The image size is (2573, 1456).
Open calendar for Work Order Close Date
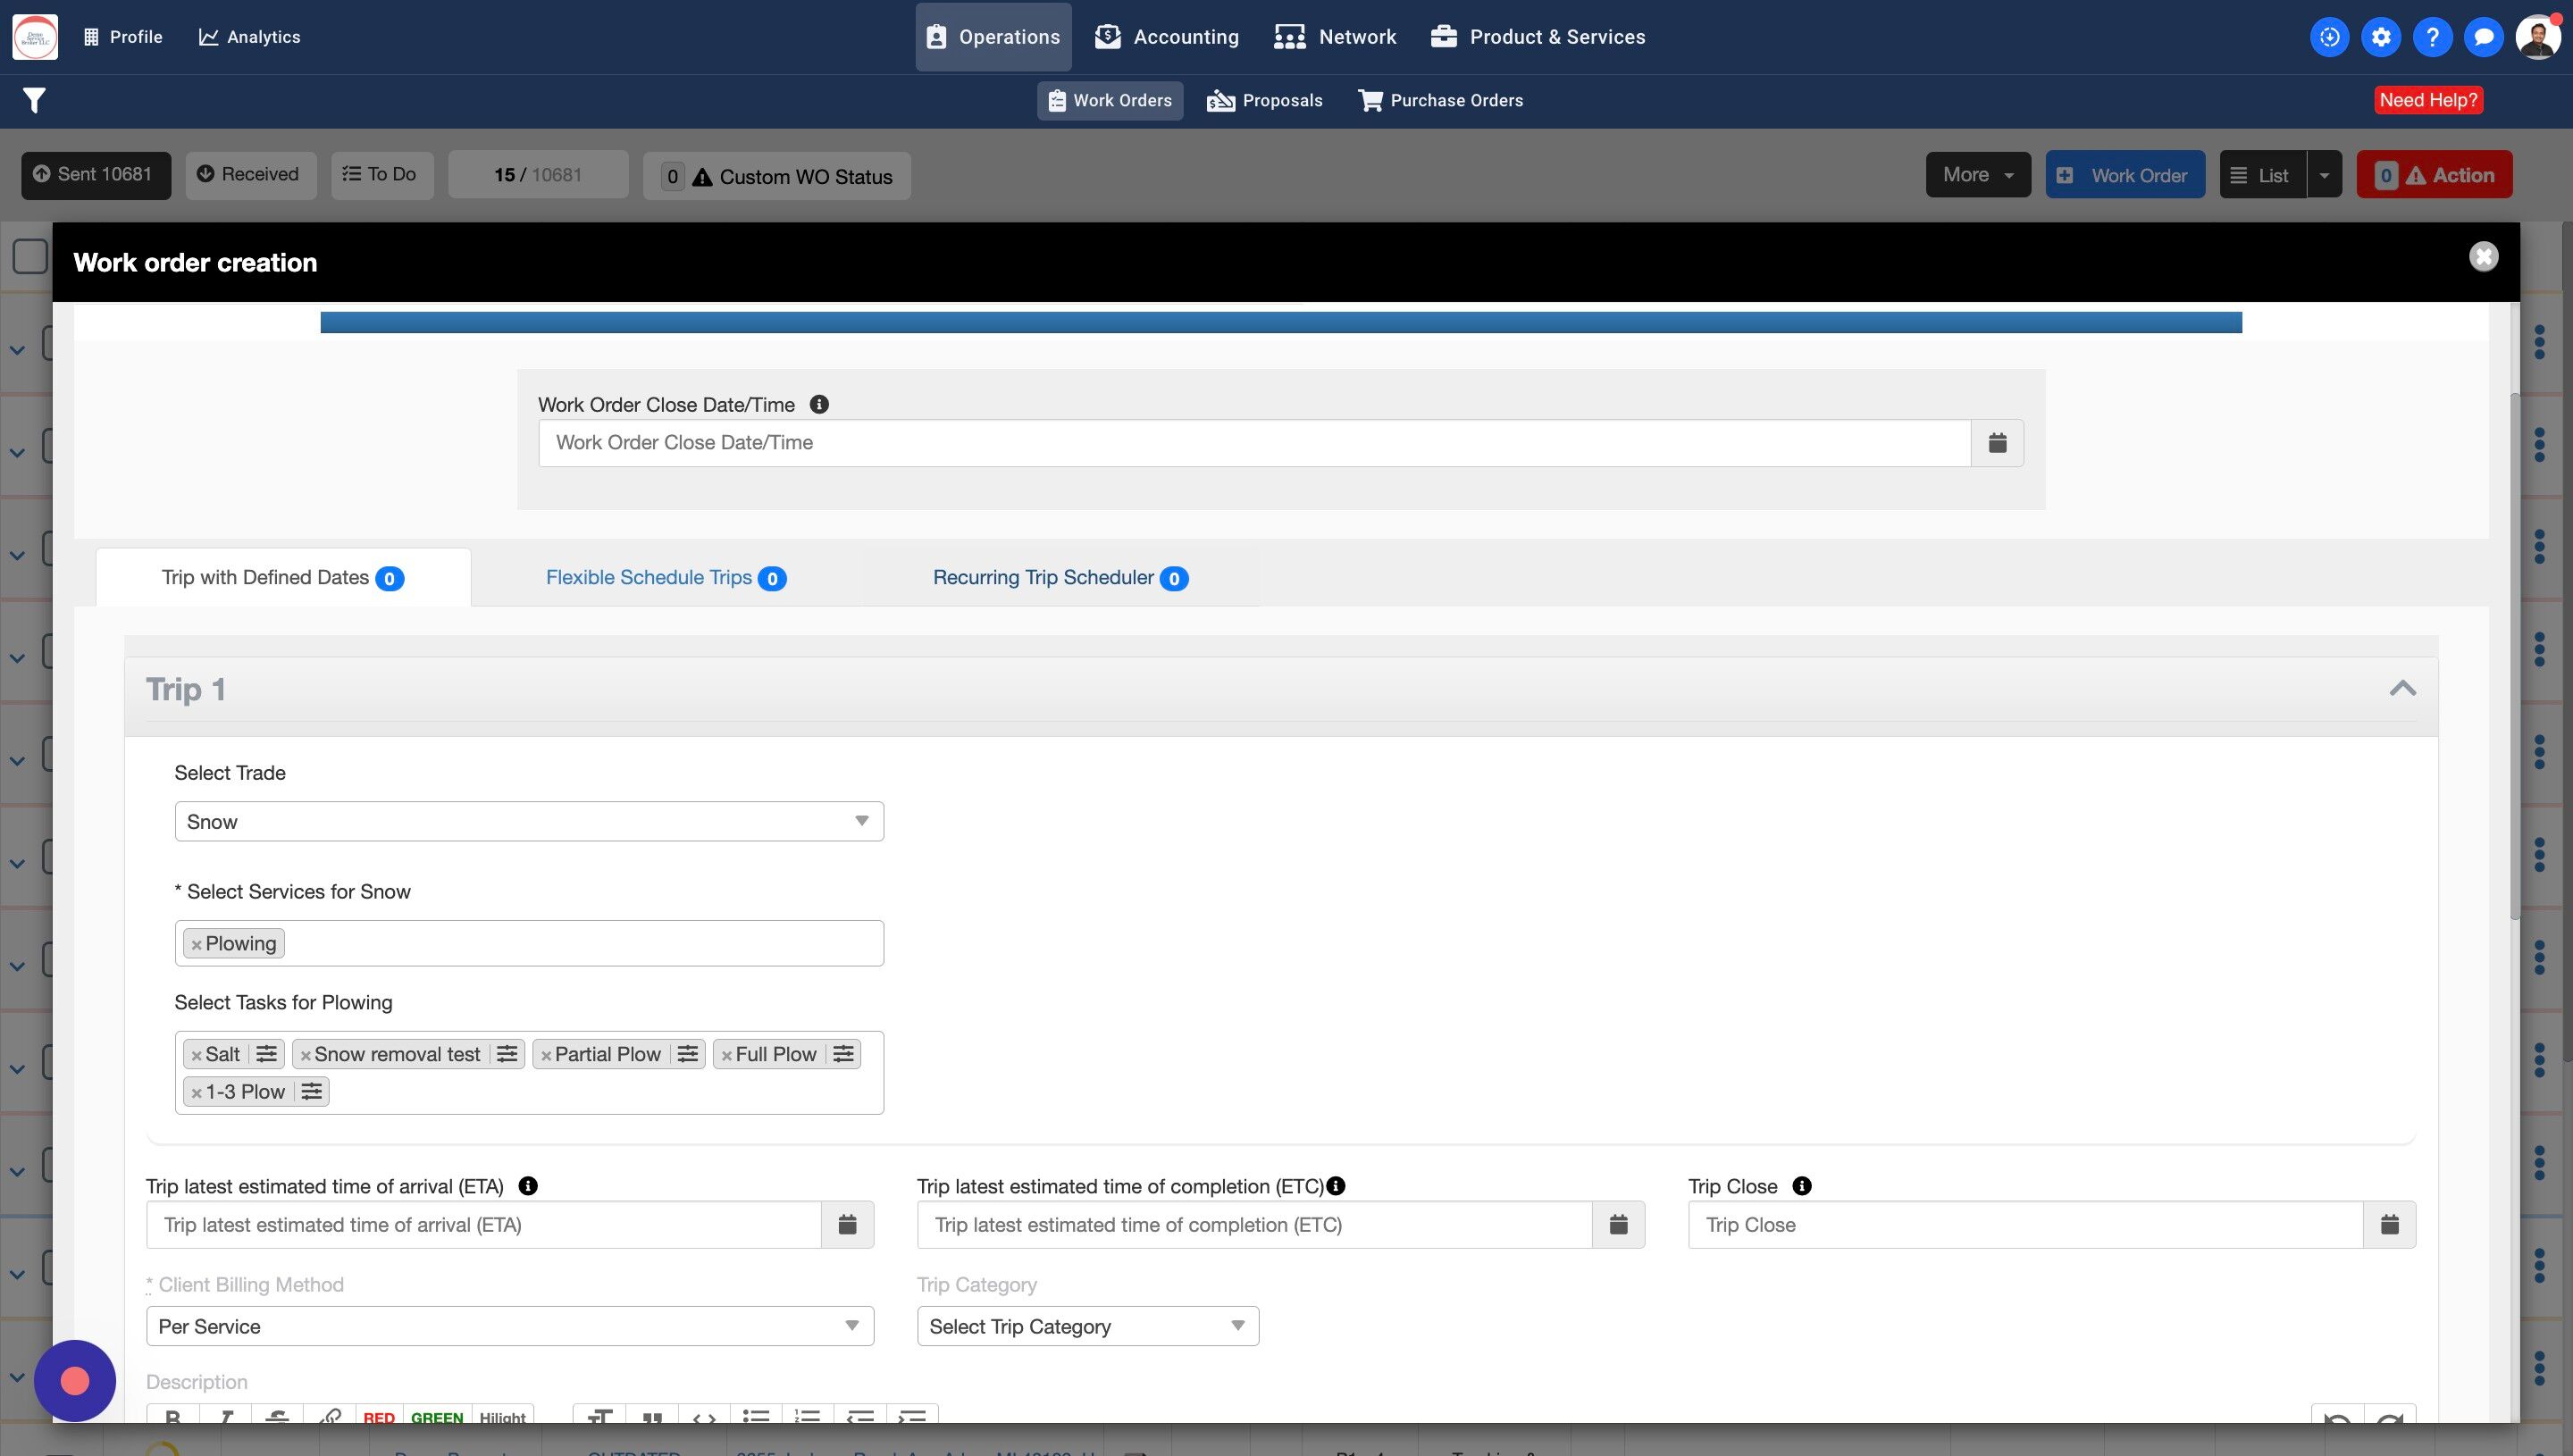tap(1997, 443)
